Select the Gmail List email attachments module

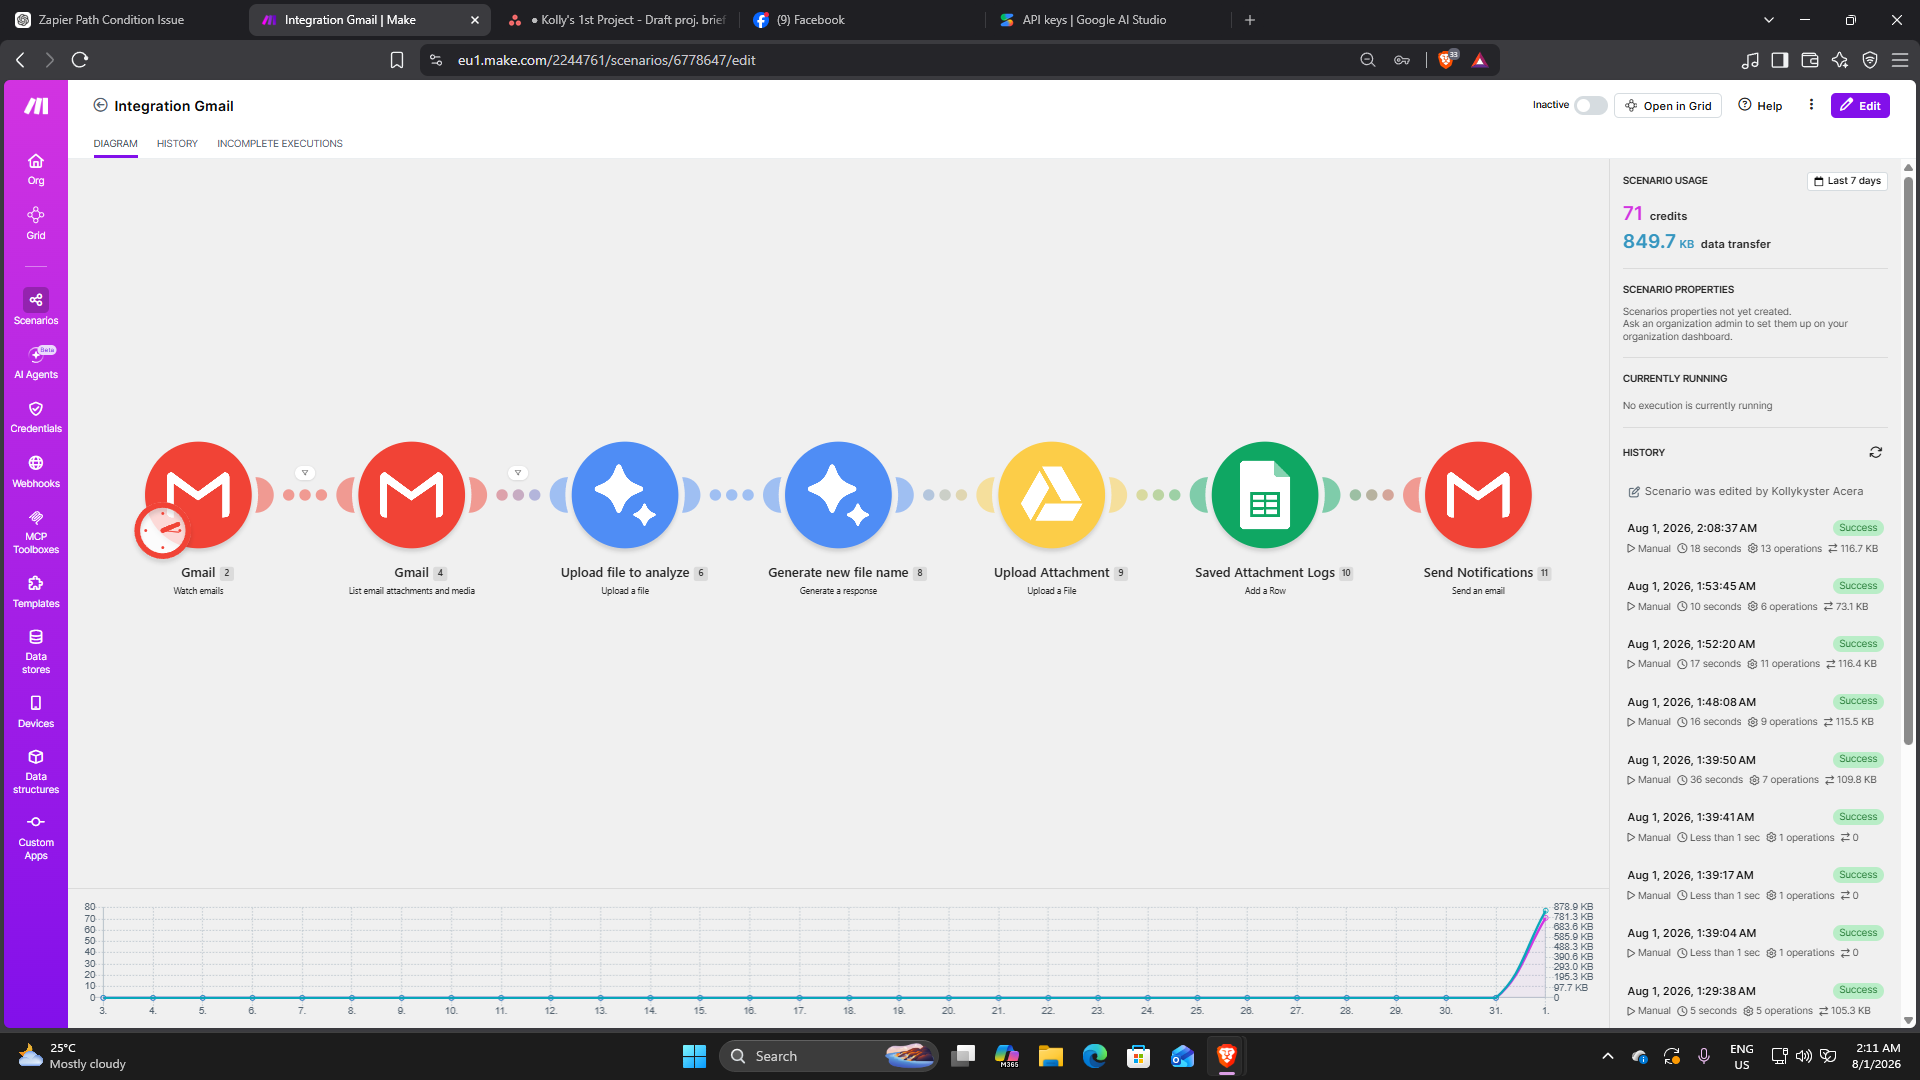pyautogui.click(x=412, y=495)
